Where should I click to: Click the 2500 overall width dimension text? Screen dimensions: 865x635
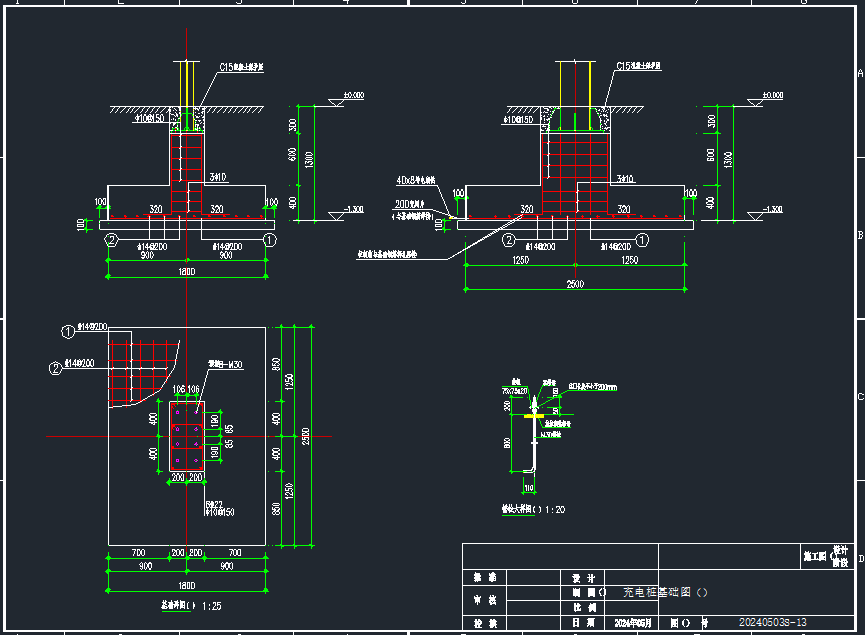(574, 286)
